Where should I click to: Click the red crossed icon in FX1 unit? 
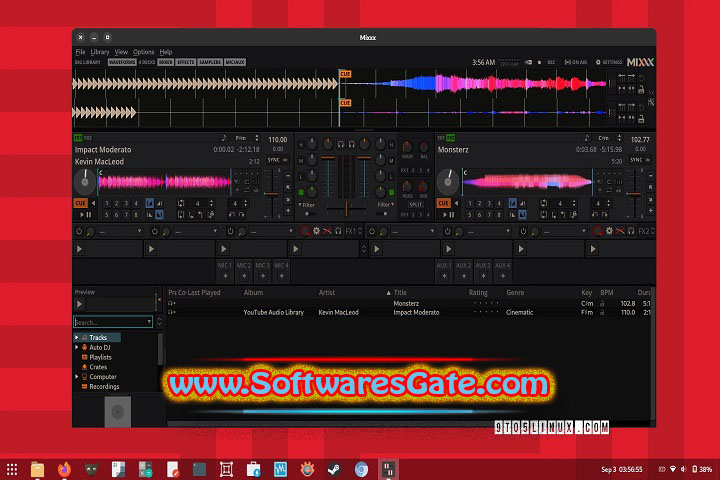[327, 231]
